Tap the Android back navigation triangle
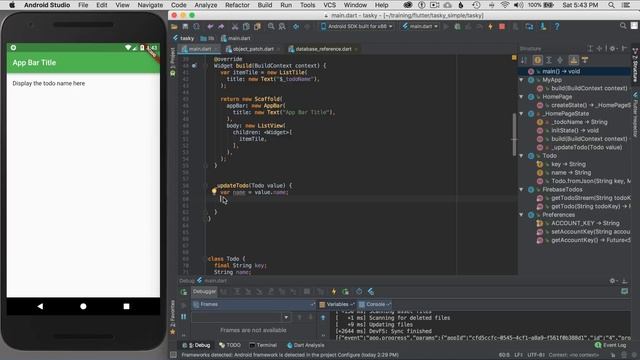The image size is (640, 360). (40, 306)
